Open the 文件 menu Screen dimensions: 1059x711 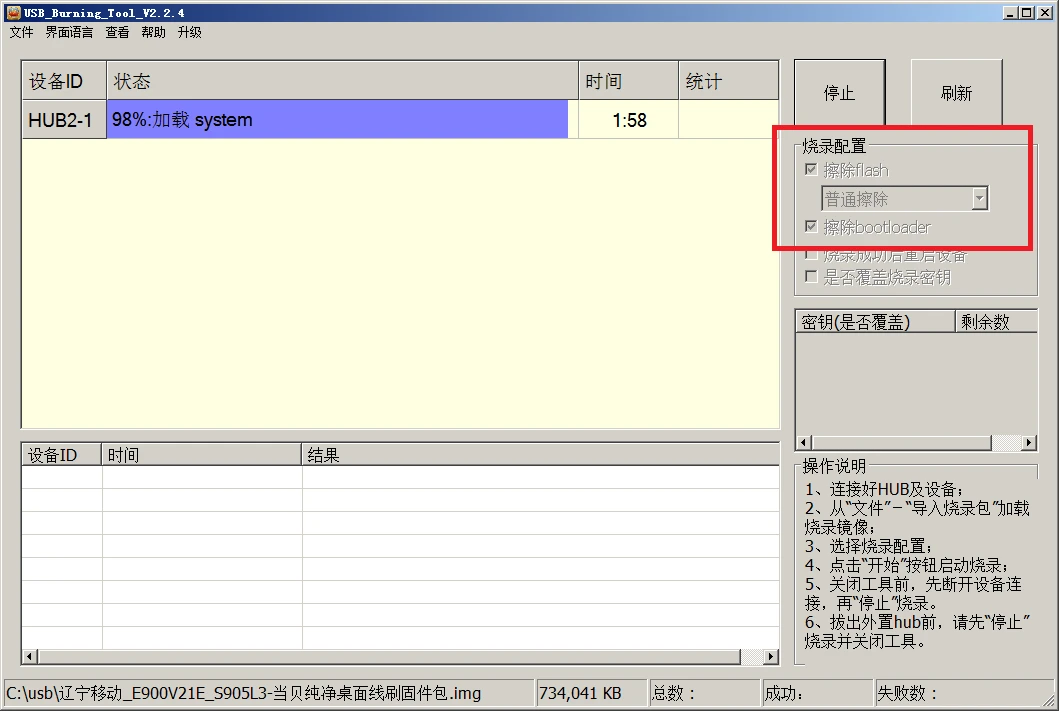click(x=21, y=32)
